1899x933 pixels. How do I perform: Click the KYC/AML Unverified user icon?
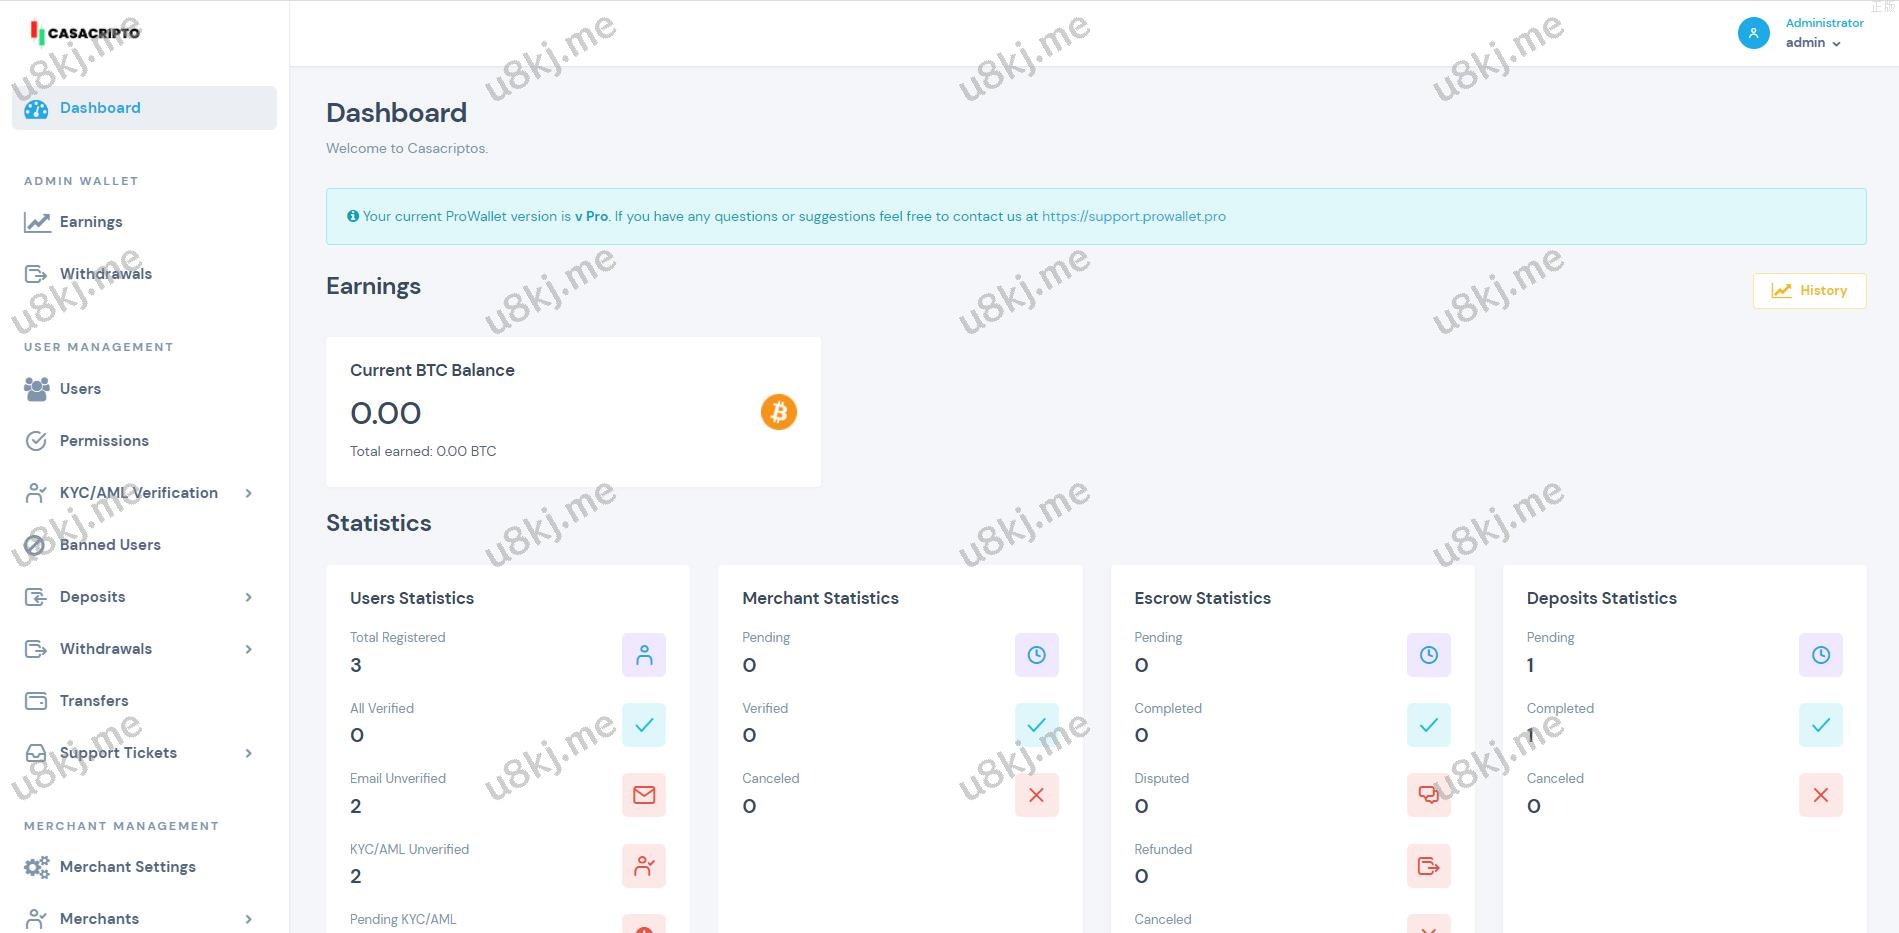pos(643,866)
